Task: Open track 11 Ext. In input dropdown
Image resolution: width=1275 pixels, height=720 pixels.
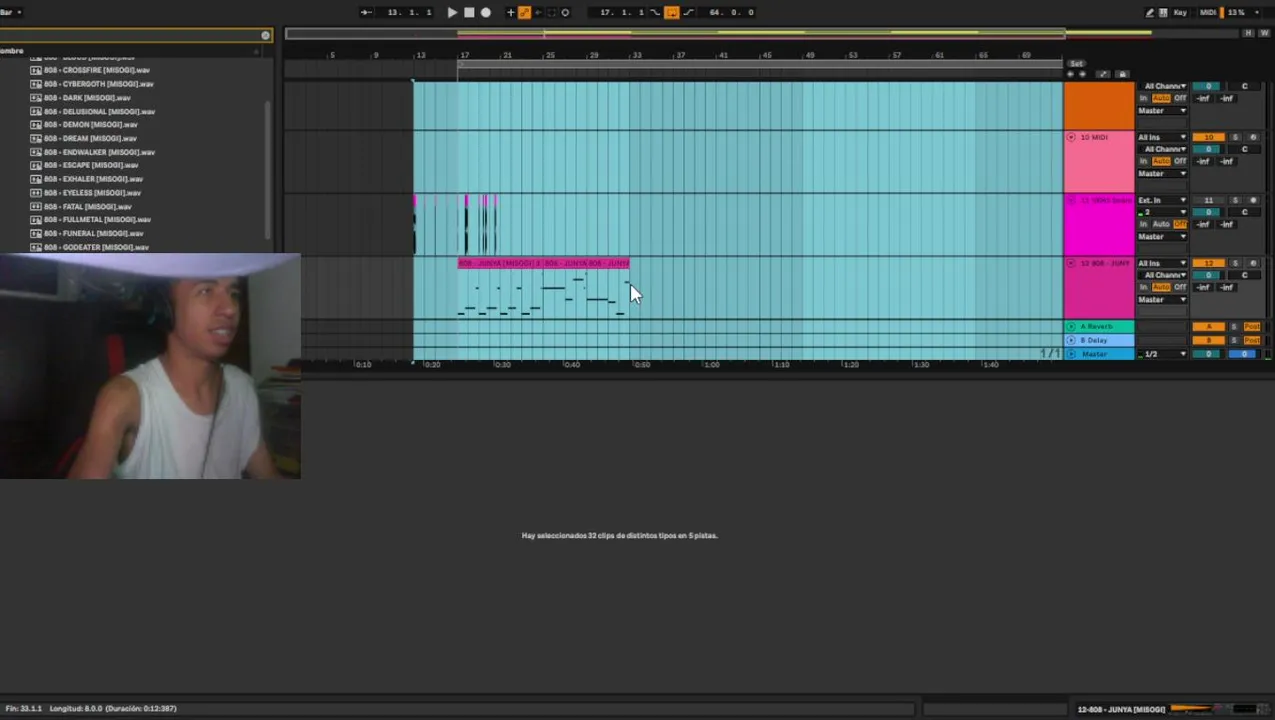Action: point(1162,200)
